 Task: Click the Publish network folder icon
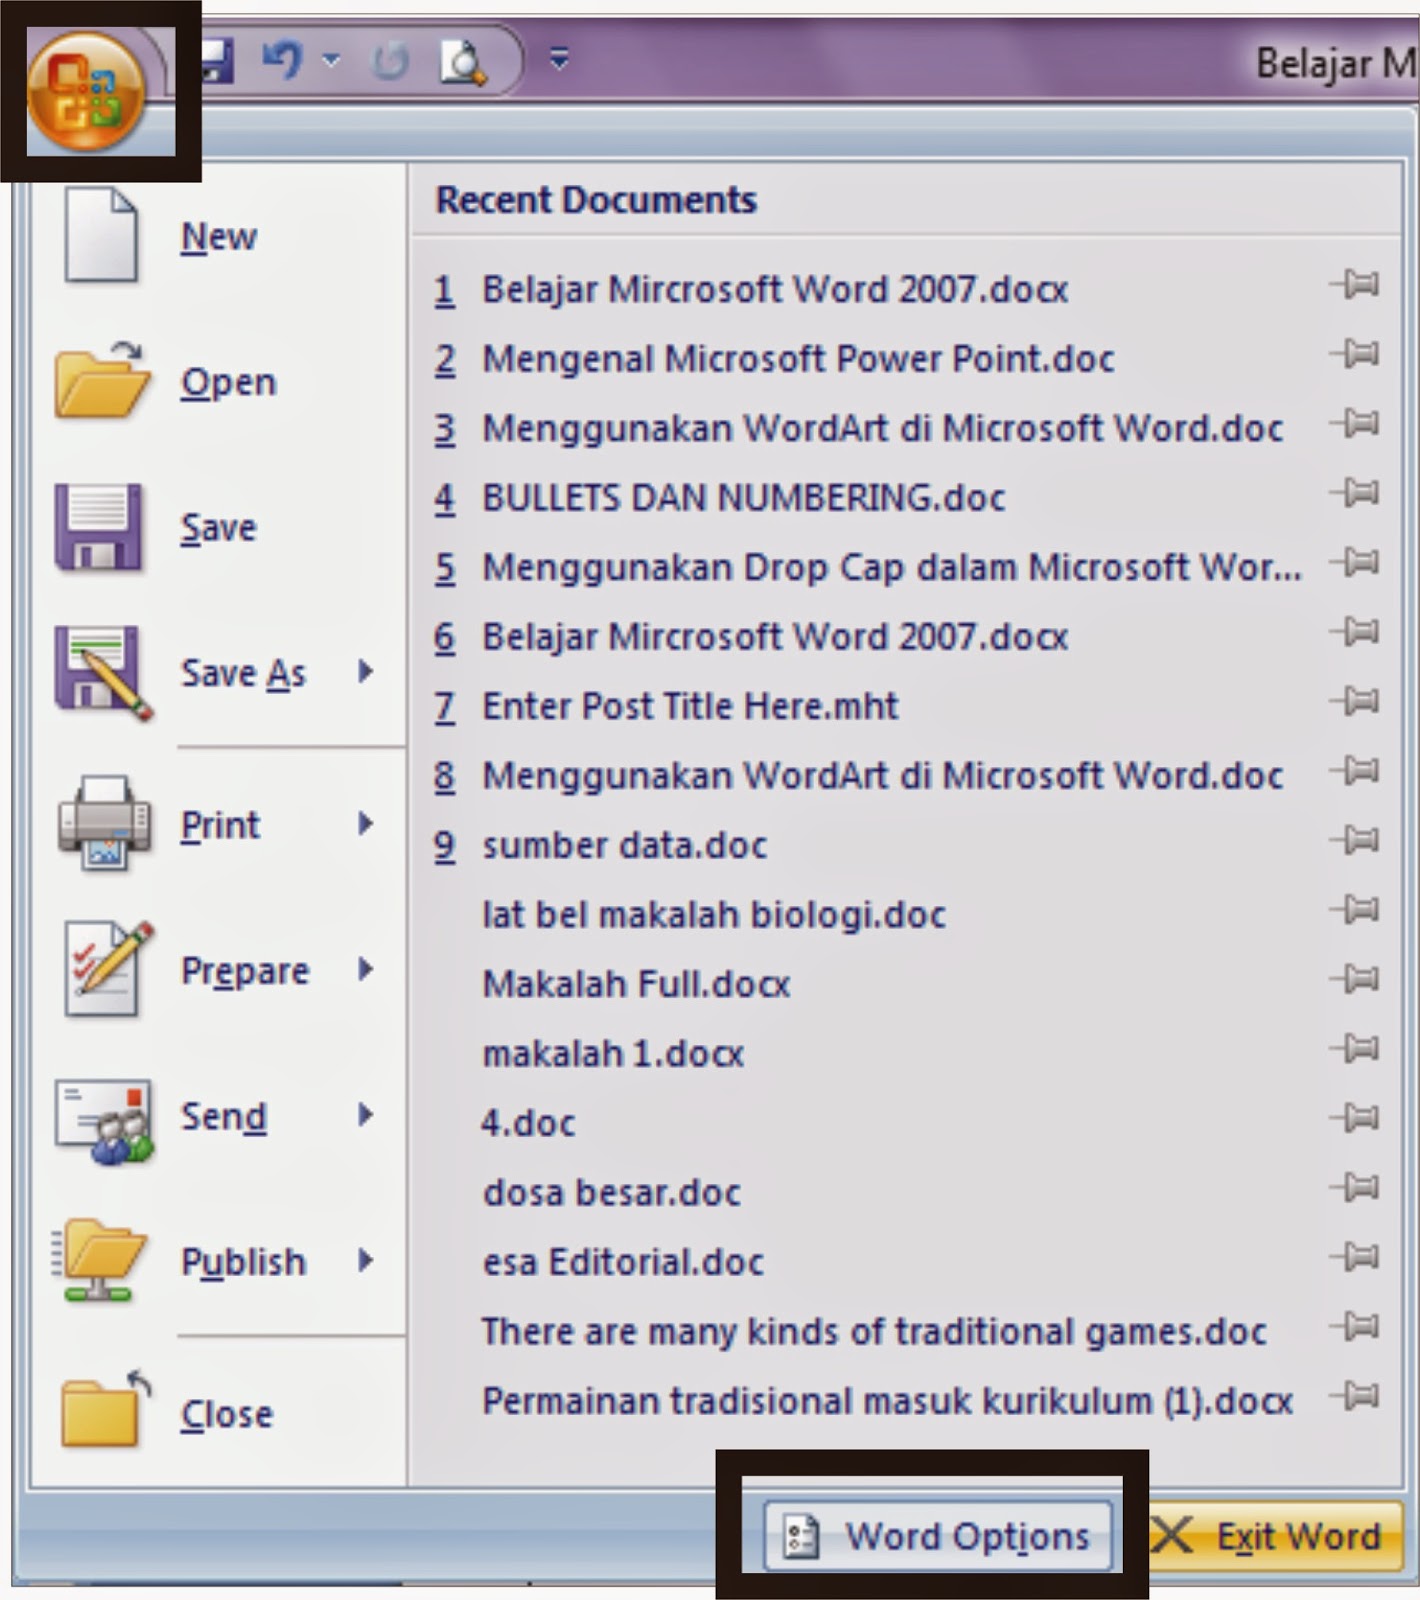click(x=98, y=1260)
